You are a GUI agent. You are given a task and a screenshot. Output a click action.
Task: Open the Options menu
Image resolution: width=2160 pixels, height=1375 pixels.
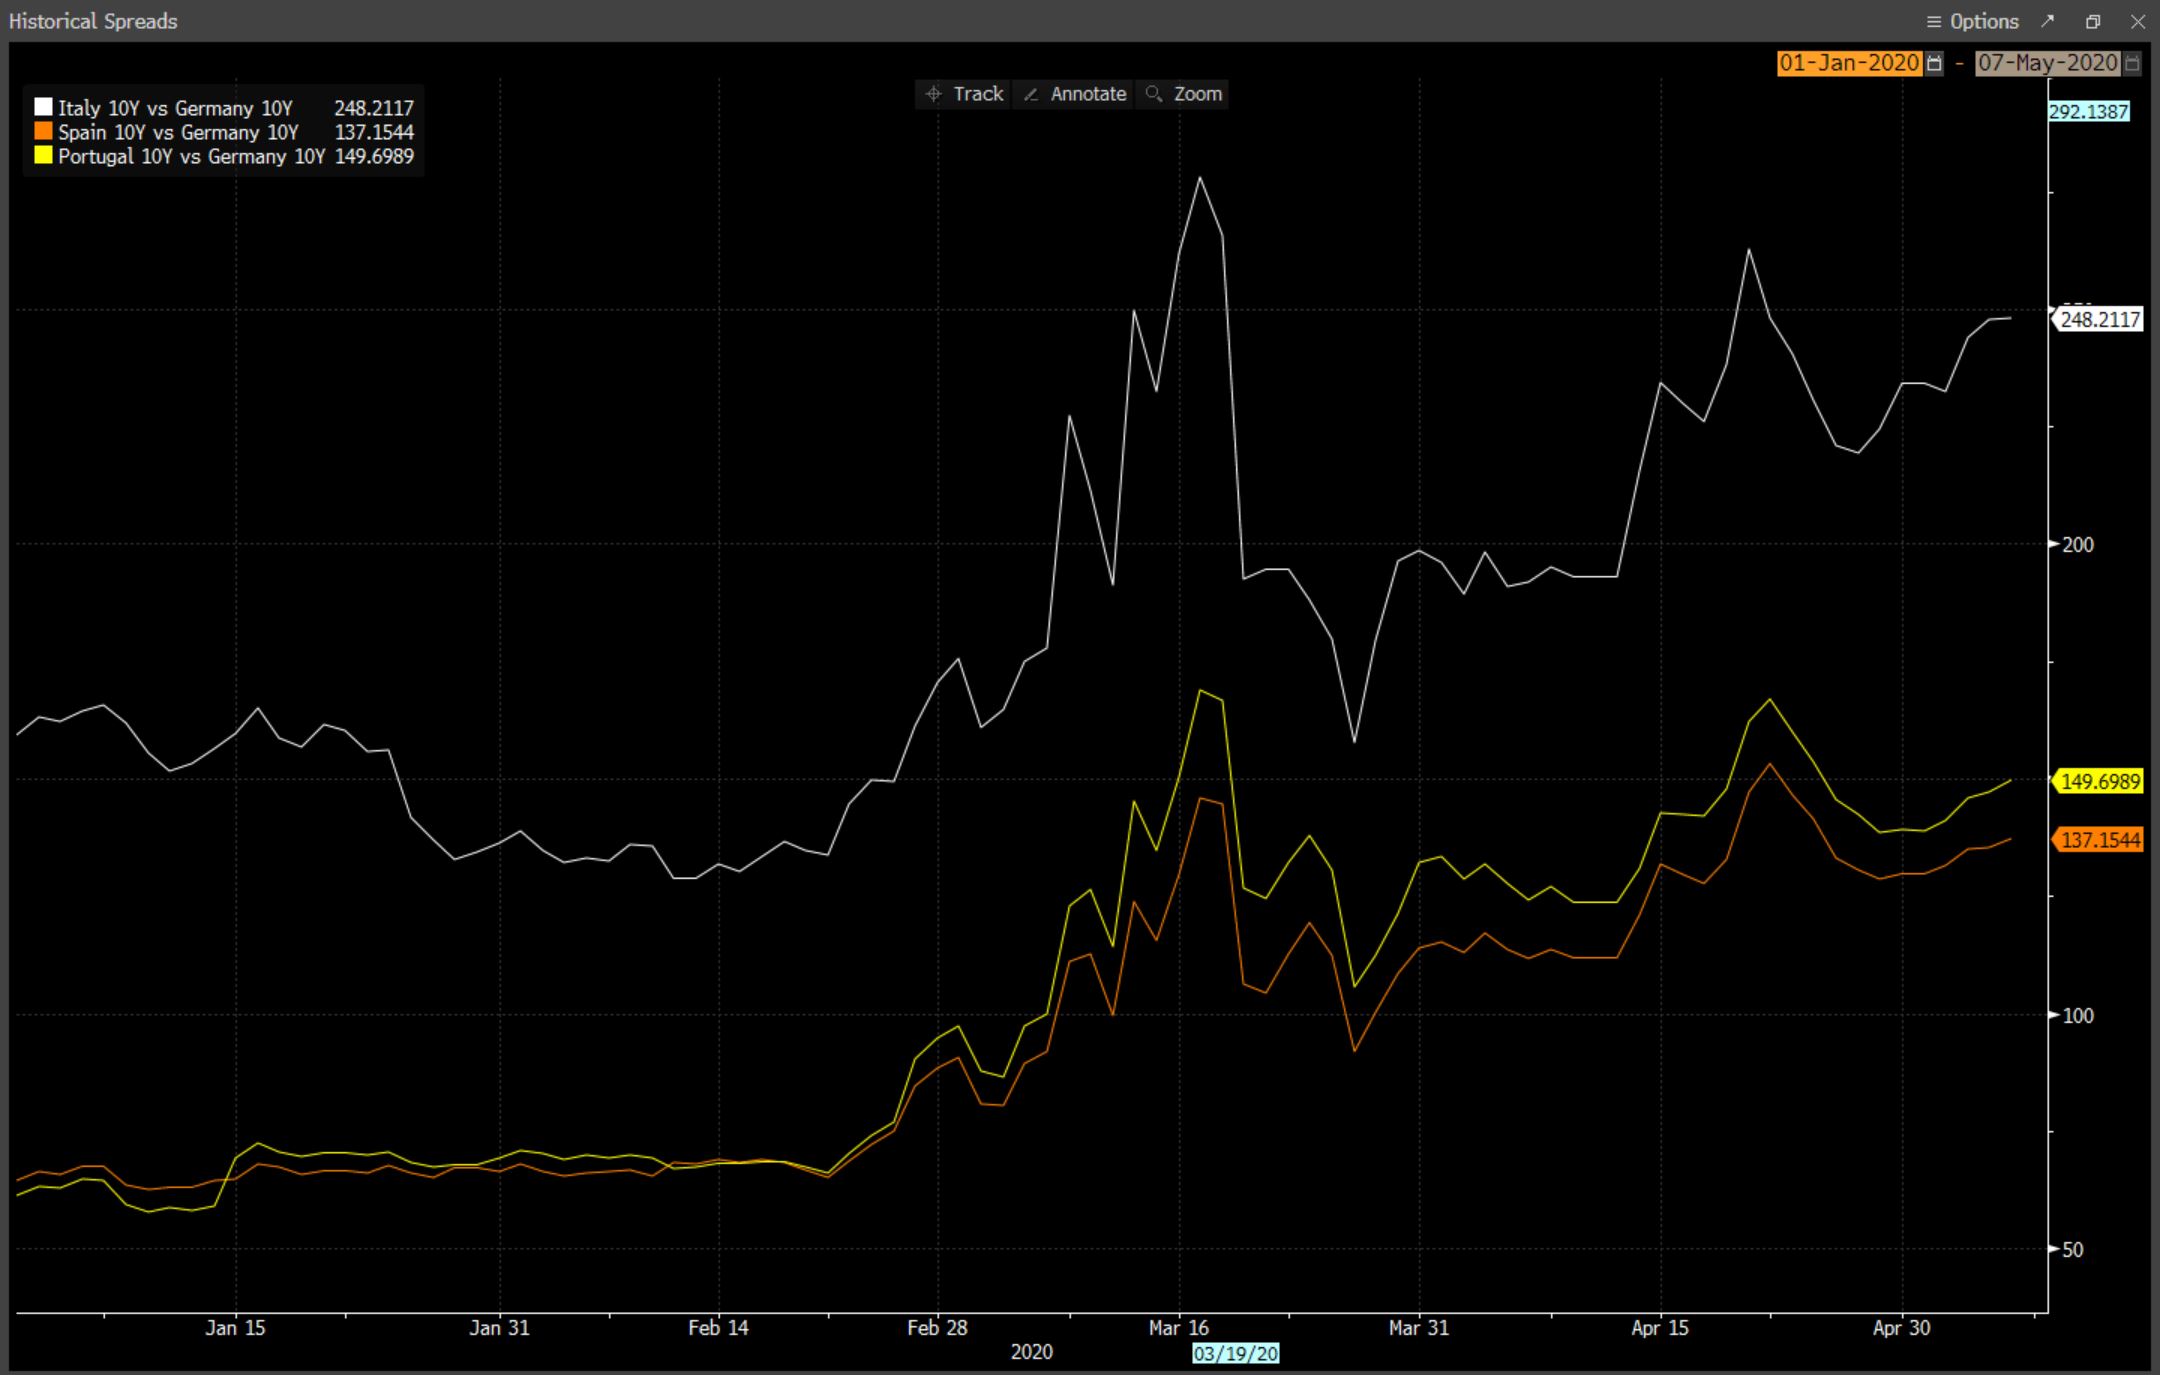pos(1972,21)
